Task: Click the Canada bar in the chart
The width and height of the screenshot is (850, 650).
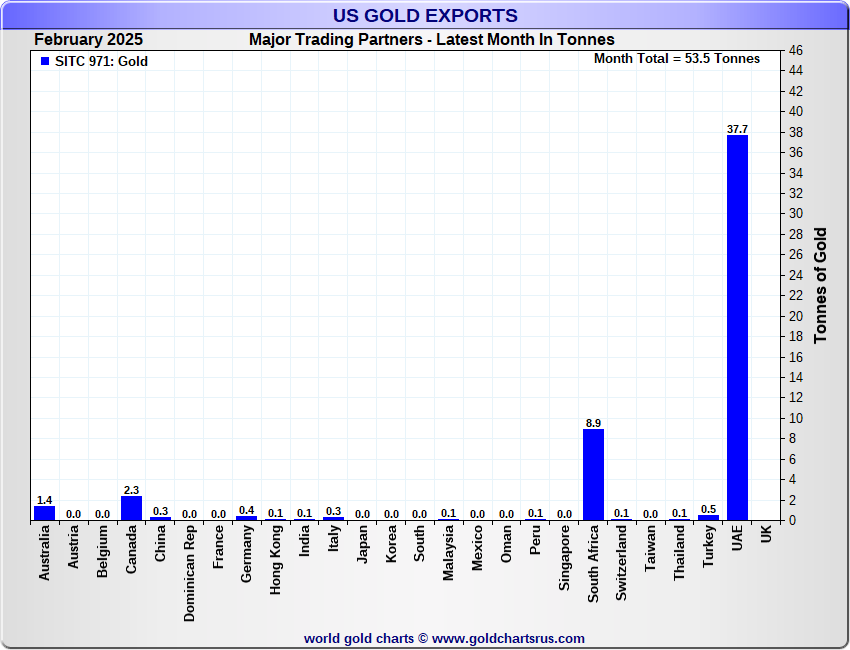Action: tap(132, 508)
